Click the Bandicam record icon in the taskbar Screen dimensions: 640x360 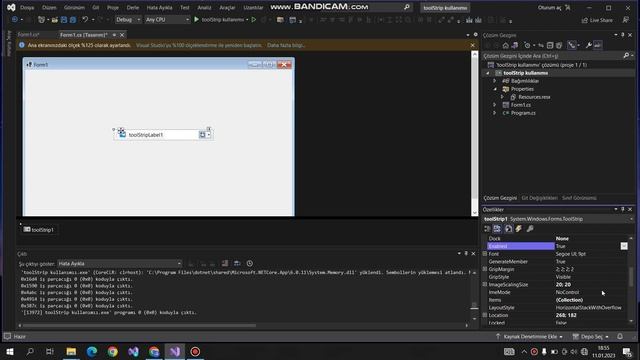(x=195, y=351)
